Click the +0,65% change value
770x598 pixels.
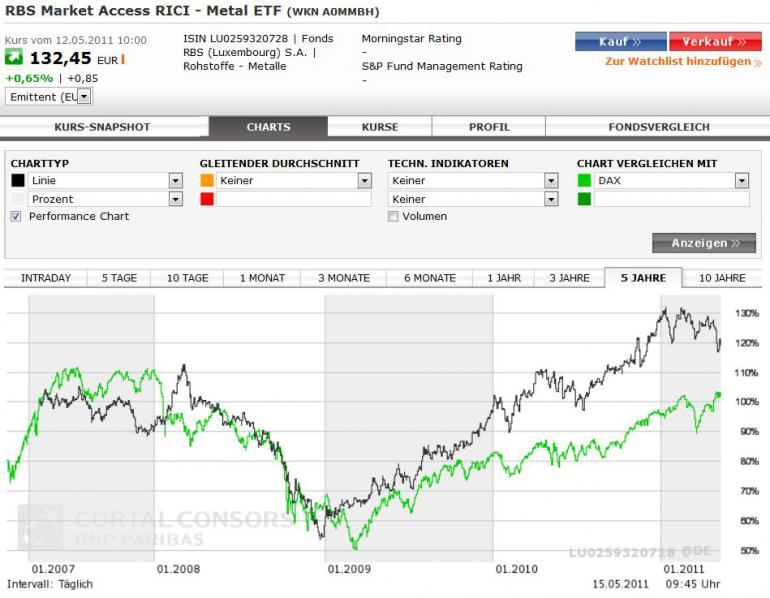(x=29, y=79)
